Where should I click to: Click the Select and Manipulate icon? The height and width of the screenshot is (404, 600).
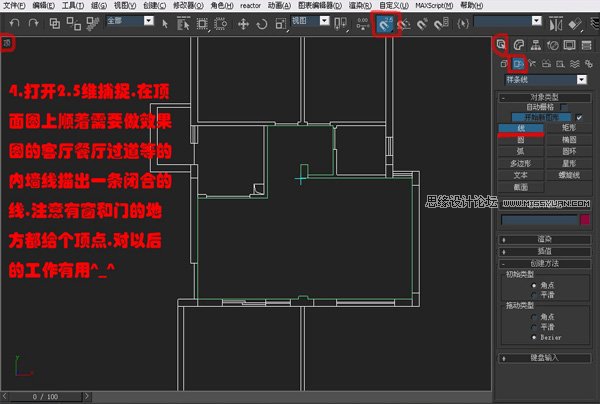click(x=362, y=24)
